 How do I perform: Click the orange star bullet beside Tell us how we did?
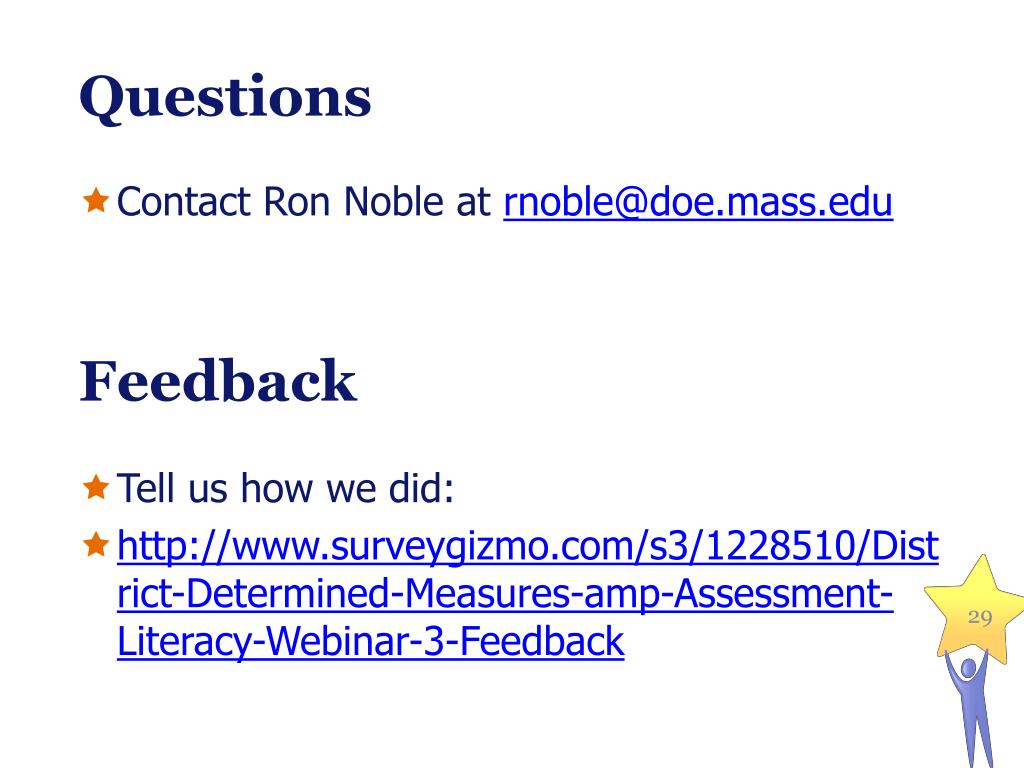95,487
